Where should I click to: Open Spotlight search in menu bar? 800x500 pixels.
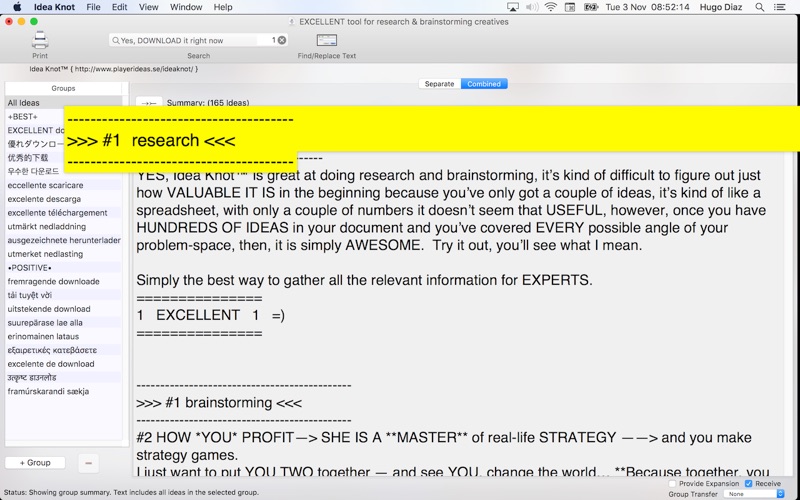[760, 7]
